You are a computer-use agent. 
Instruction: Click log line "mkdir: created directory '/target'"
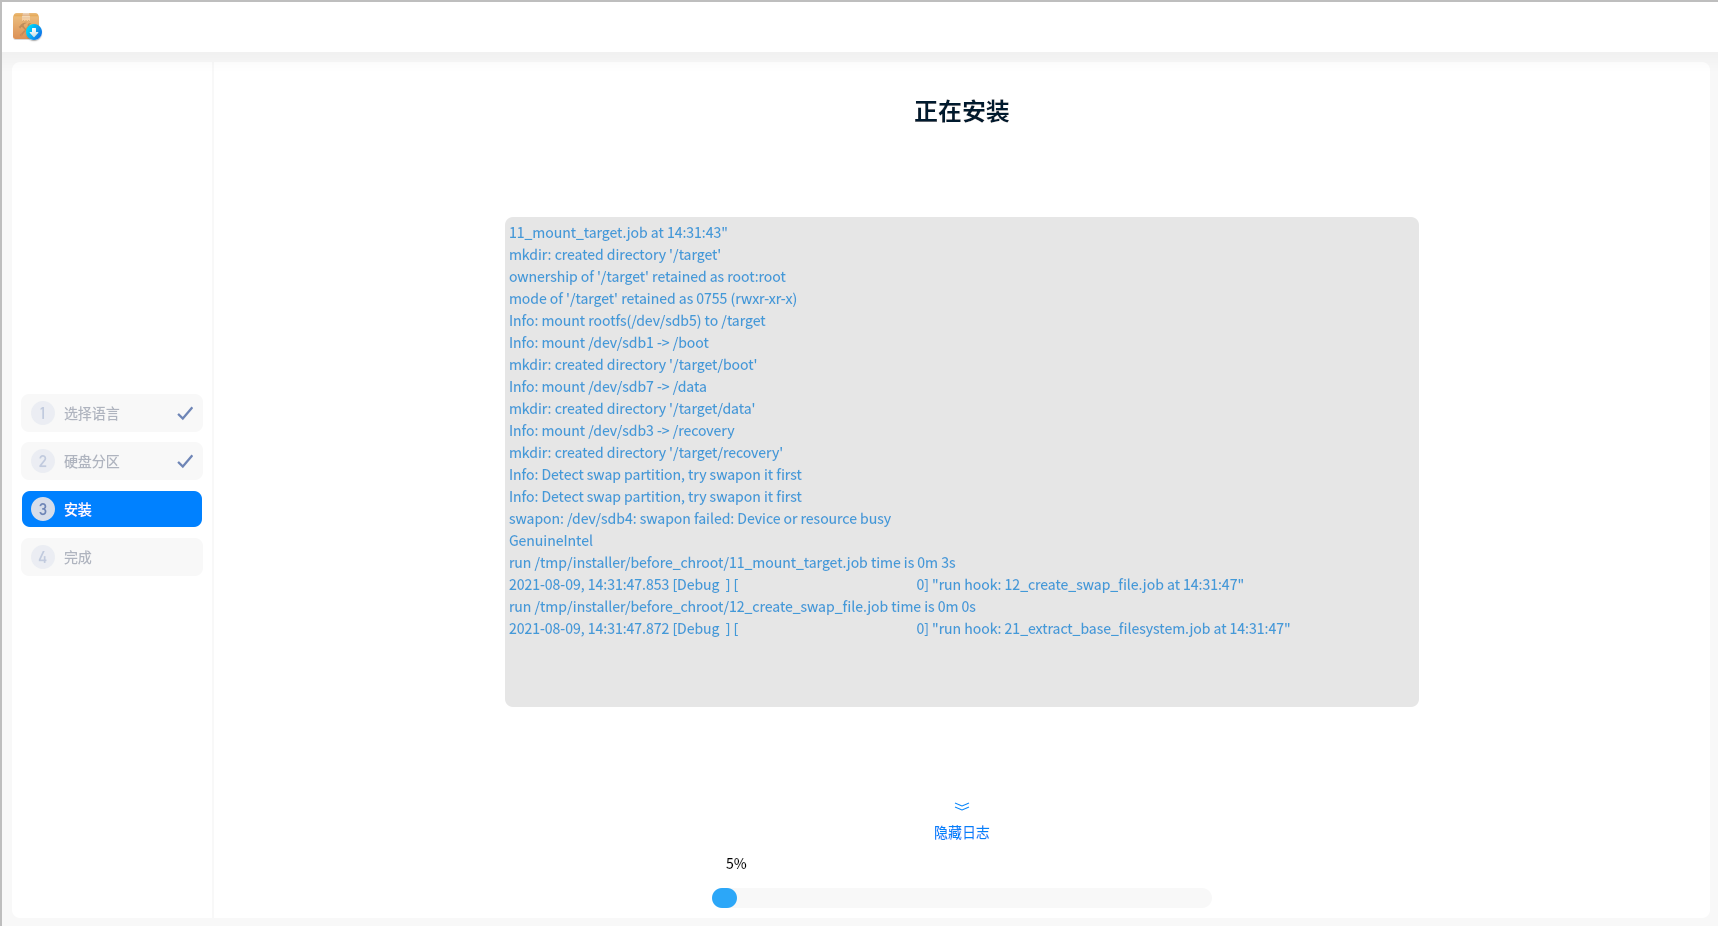(x=615, y=255)
